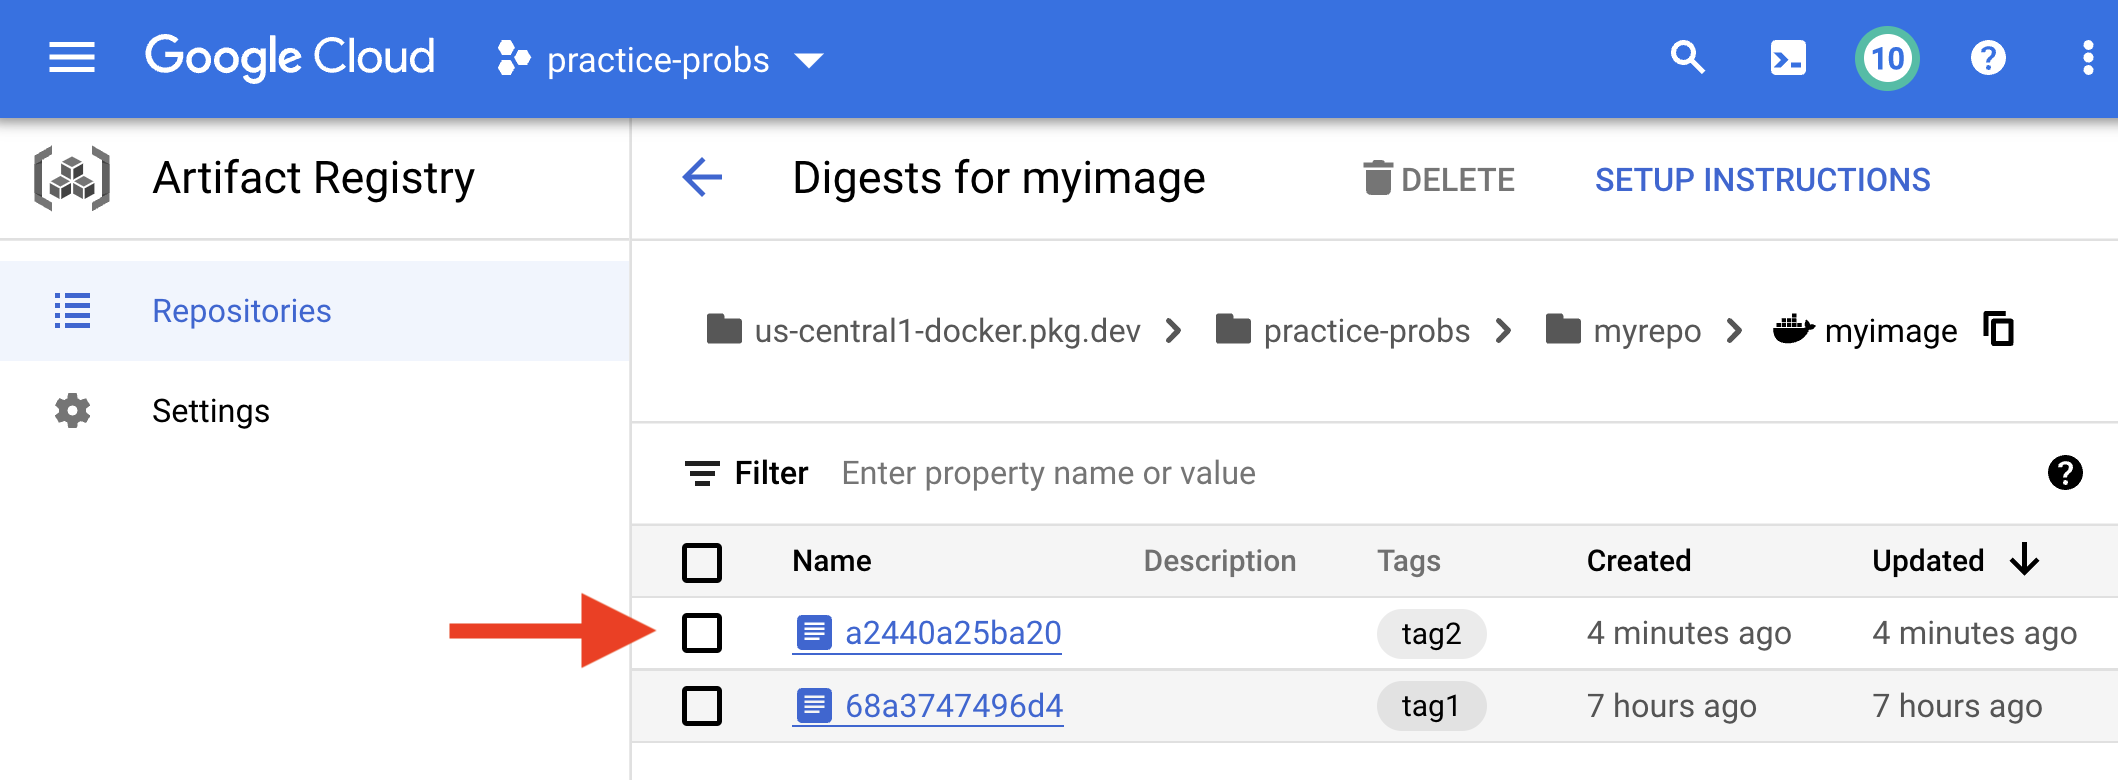Focus the filter property input field
This screenshot has width=2118, height=780.
(1430, 473)
